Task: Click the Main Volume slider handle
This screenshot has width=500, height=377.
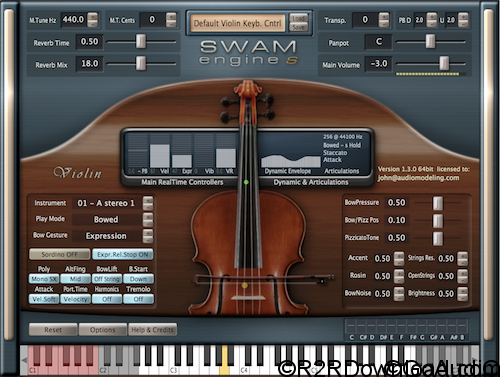Action: click(x=444, y=63)
